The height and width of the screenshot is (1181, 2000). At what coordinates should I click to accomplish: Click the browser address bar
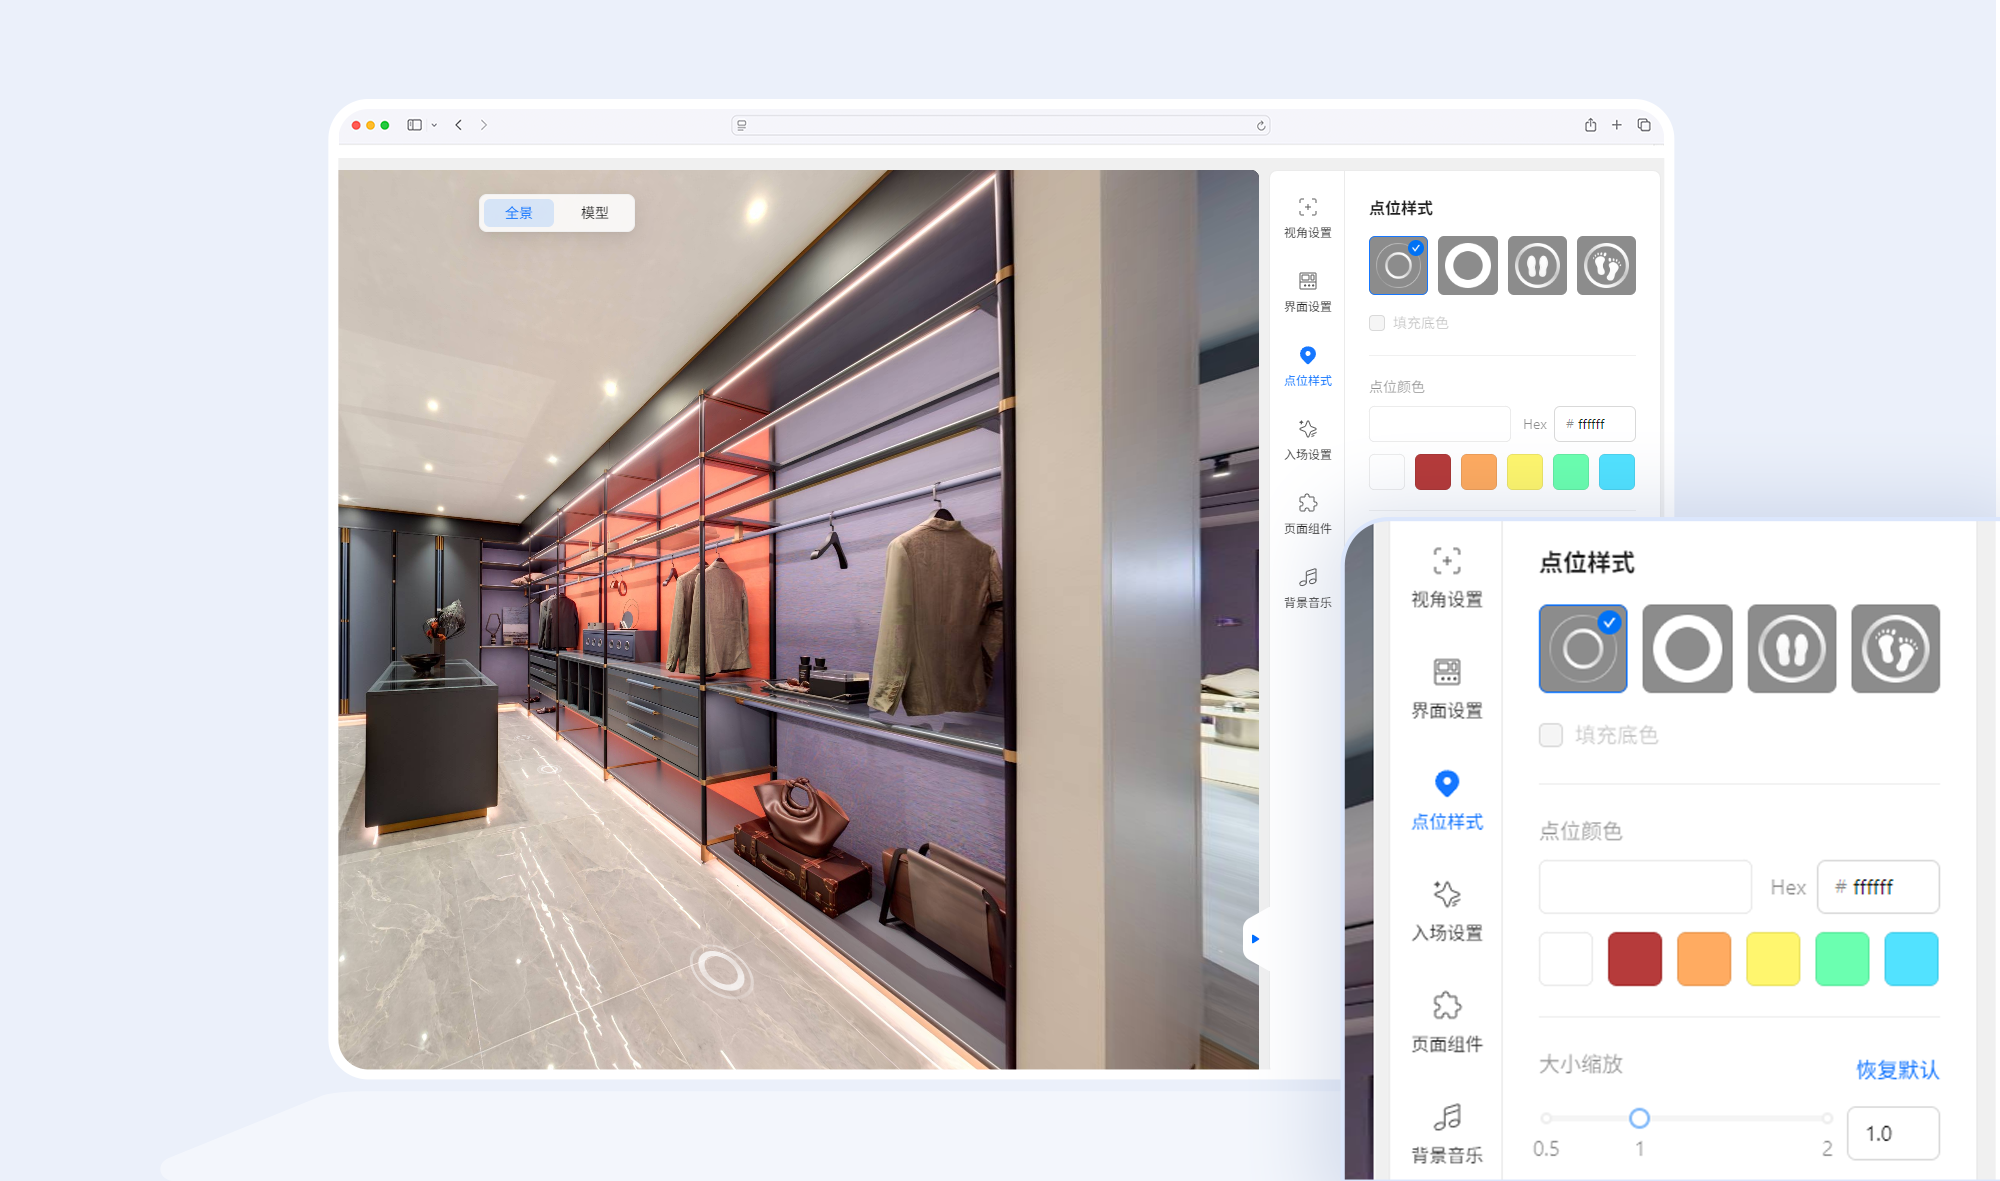tap(1000, 125)
